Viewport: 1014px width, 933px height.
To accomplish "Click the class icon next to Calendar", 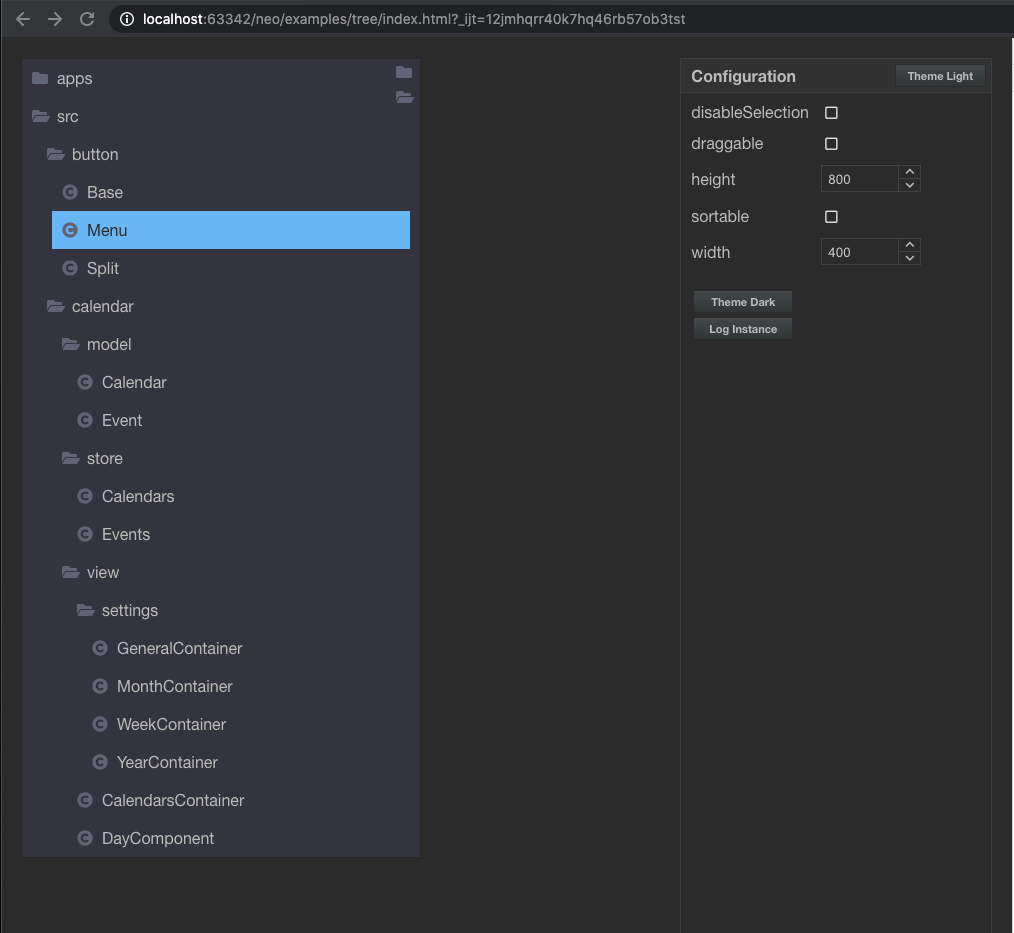I will coord(85,382).
